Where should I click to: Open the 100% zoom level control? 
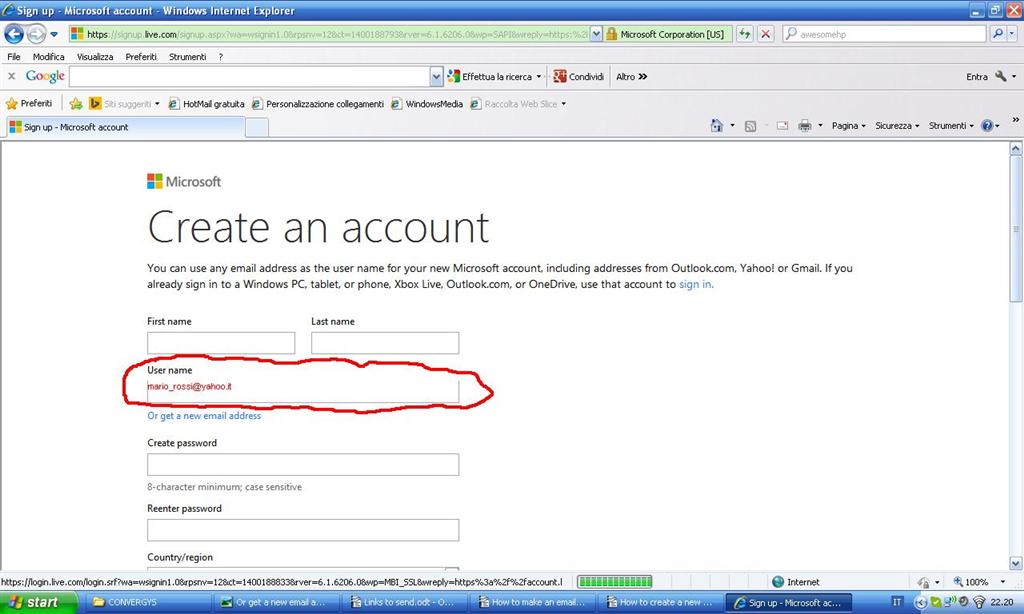978,581
